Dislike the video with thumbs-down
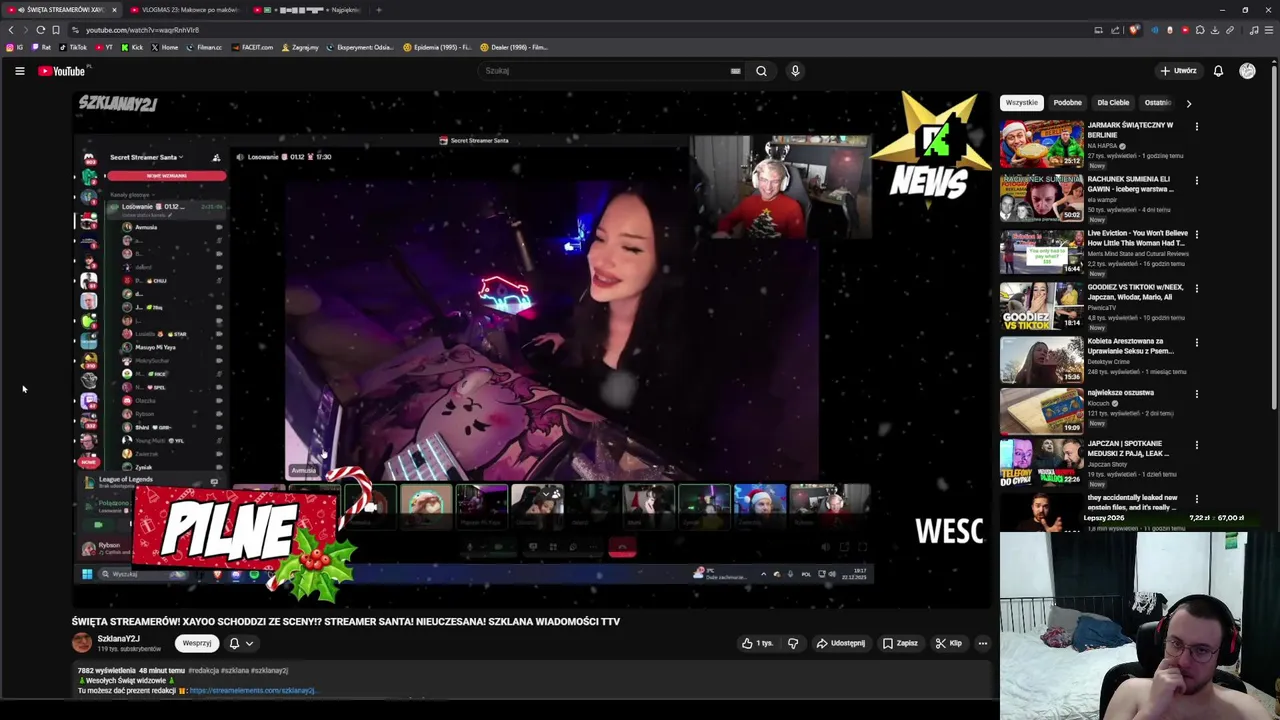Screen dimensions: 1280x720 pyautogui.click(x=793, y=643)
